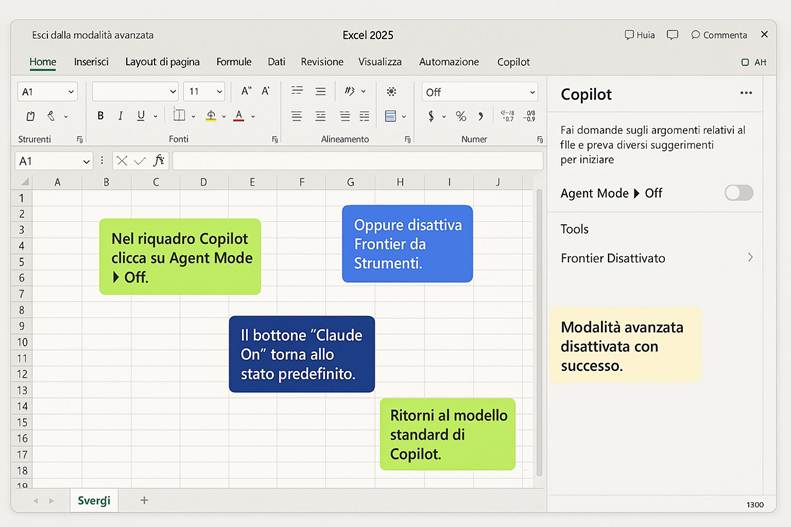The image size is (791, 527).
Task: Open the font size dropdown showing 11
Action: (x=204, y=91)
